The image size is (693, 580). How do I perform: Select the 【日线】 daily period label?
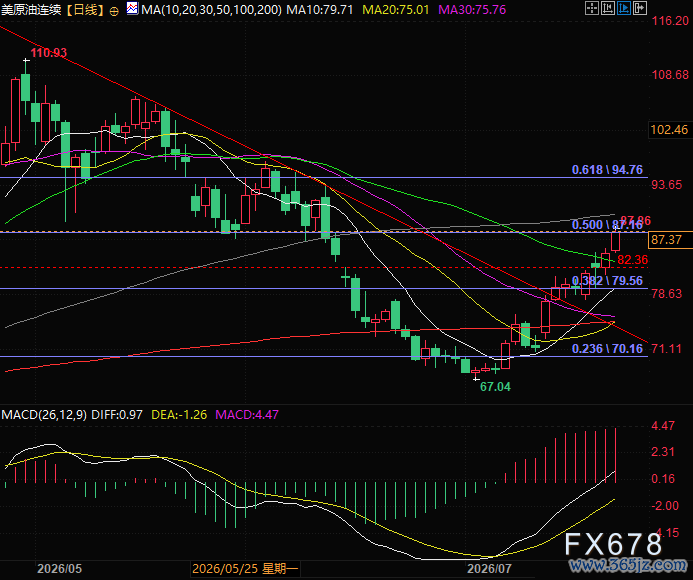[85, 10]
